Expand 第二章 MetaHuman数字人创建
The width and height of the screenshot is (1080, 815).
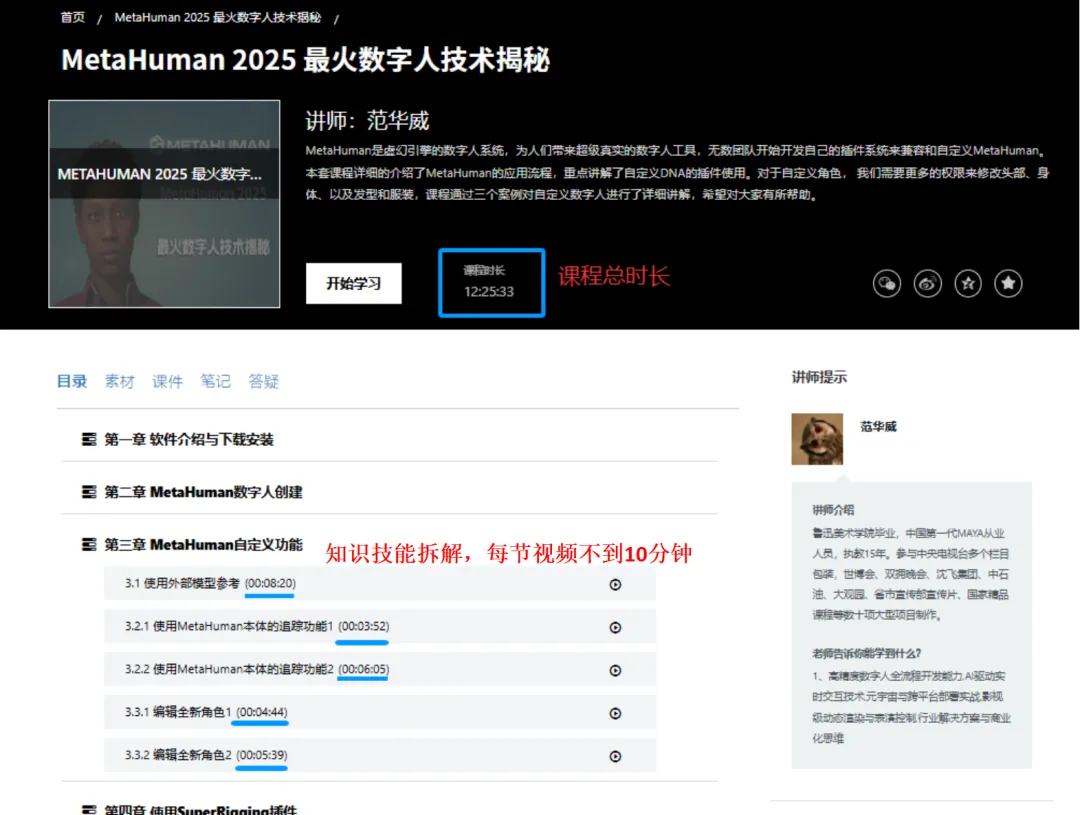203,492
